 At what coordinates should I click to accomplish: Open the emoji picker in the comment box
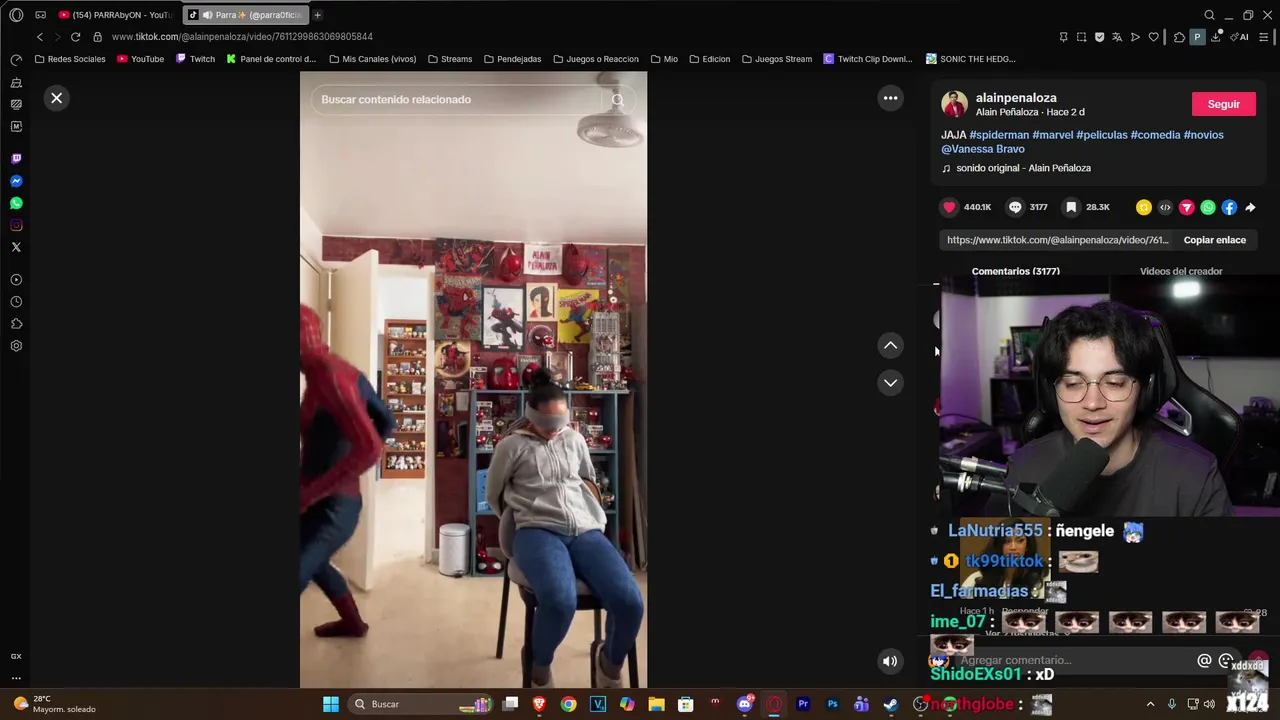[1226, 661]
